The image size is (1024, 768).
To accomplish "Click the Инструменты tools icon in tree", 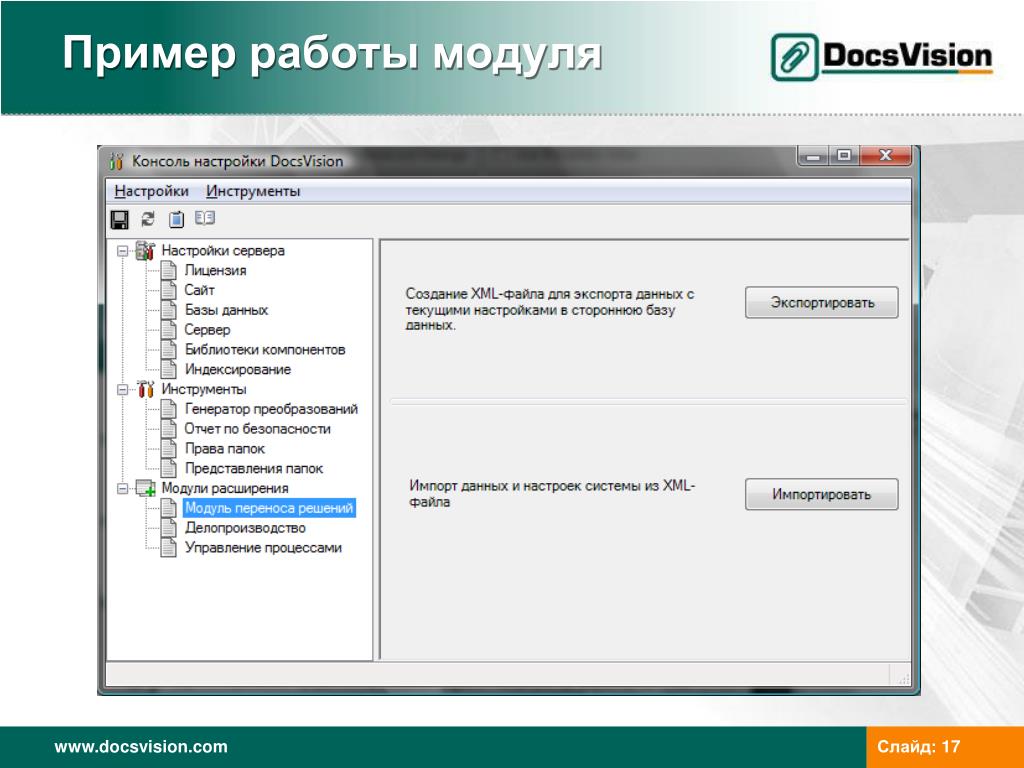I will [x=145, y=389].
